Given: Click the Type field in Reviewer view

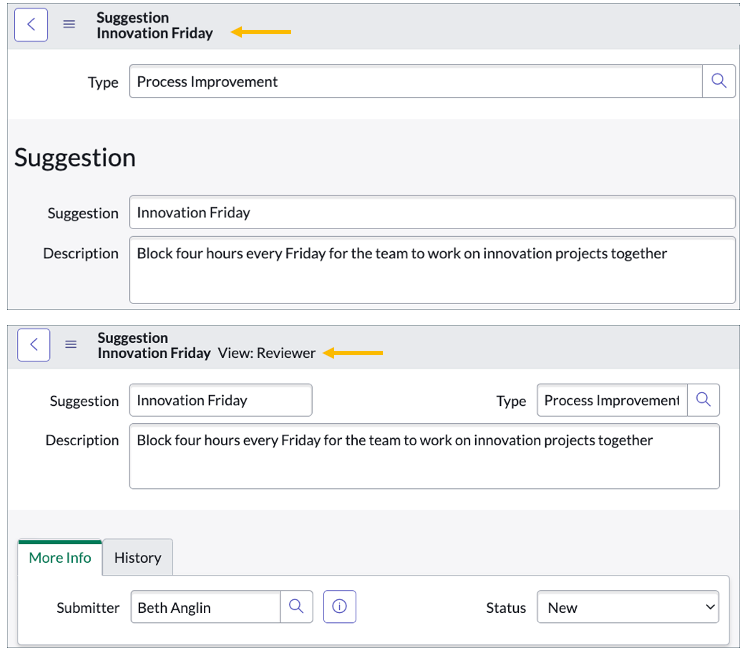Looking at the screenshot, I should click(x=612, y=400).
